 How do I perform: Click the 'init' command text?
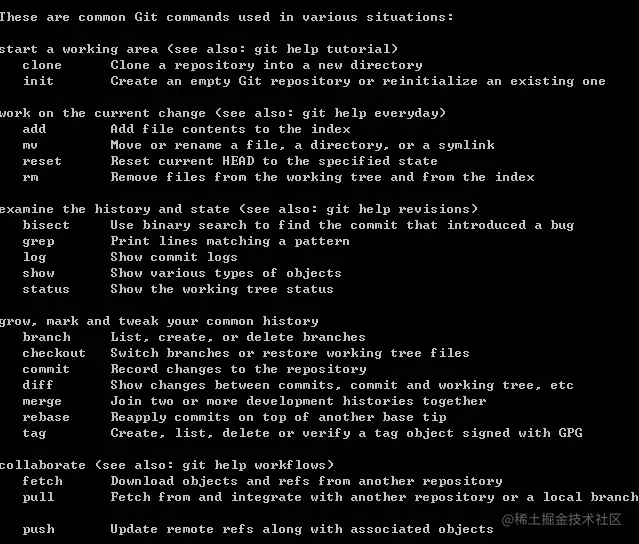(38, 81)
